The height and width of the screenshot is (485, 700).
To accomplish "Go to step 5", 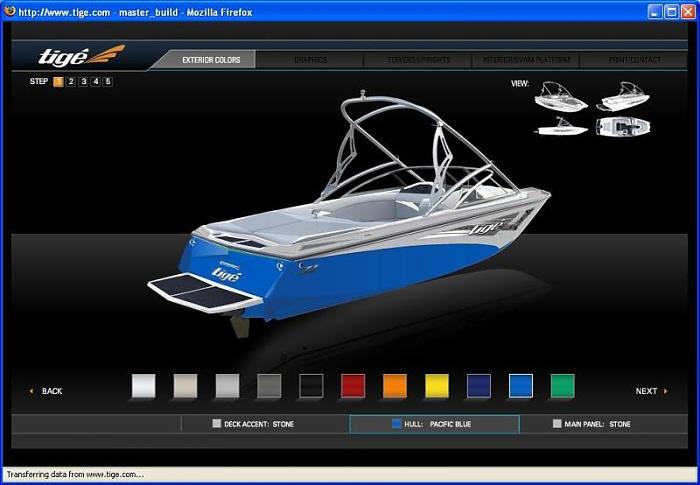I will point(107,82).
